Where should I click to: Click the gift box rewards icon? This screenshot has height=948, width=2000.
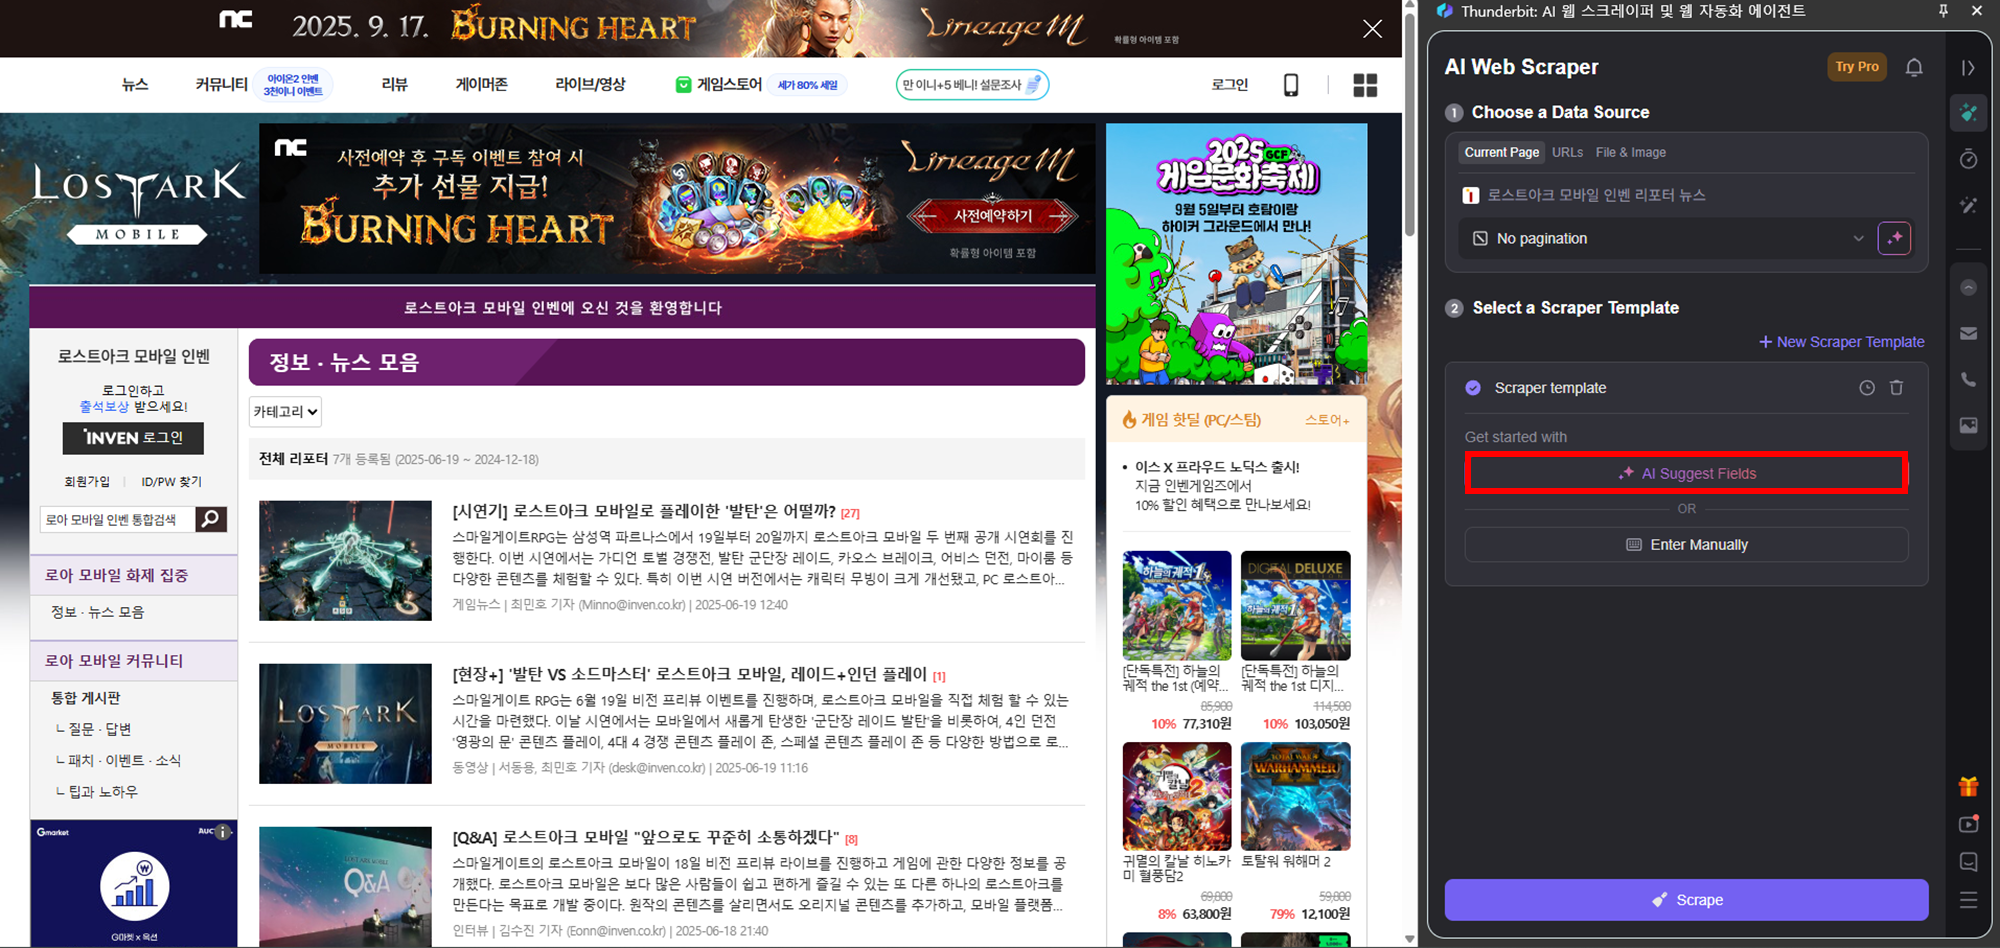pos(1968,787)
